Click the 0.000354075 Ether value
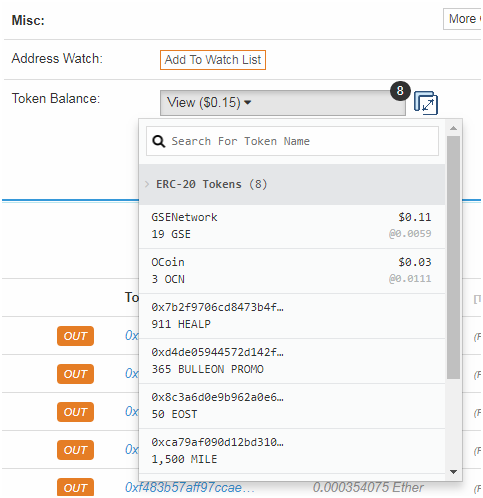 [368, 488]
